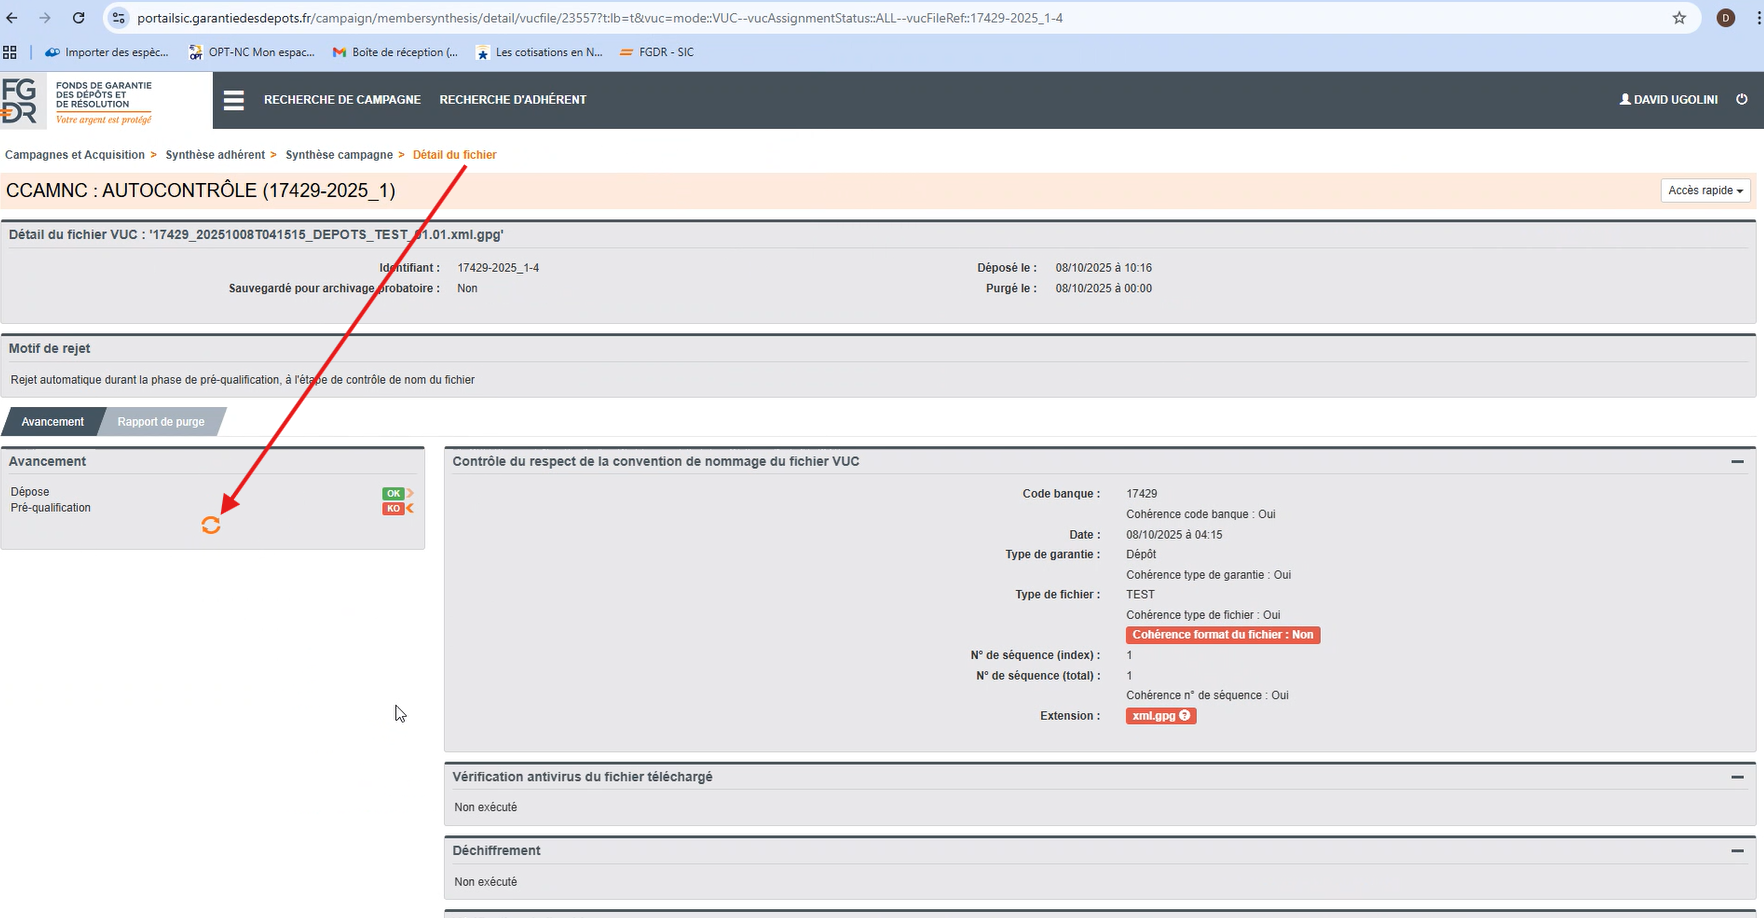
Task: Click the orange refresh icon under Avancement
Action: pos(211,525)
